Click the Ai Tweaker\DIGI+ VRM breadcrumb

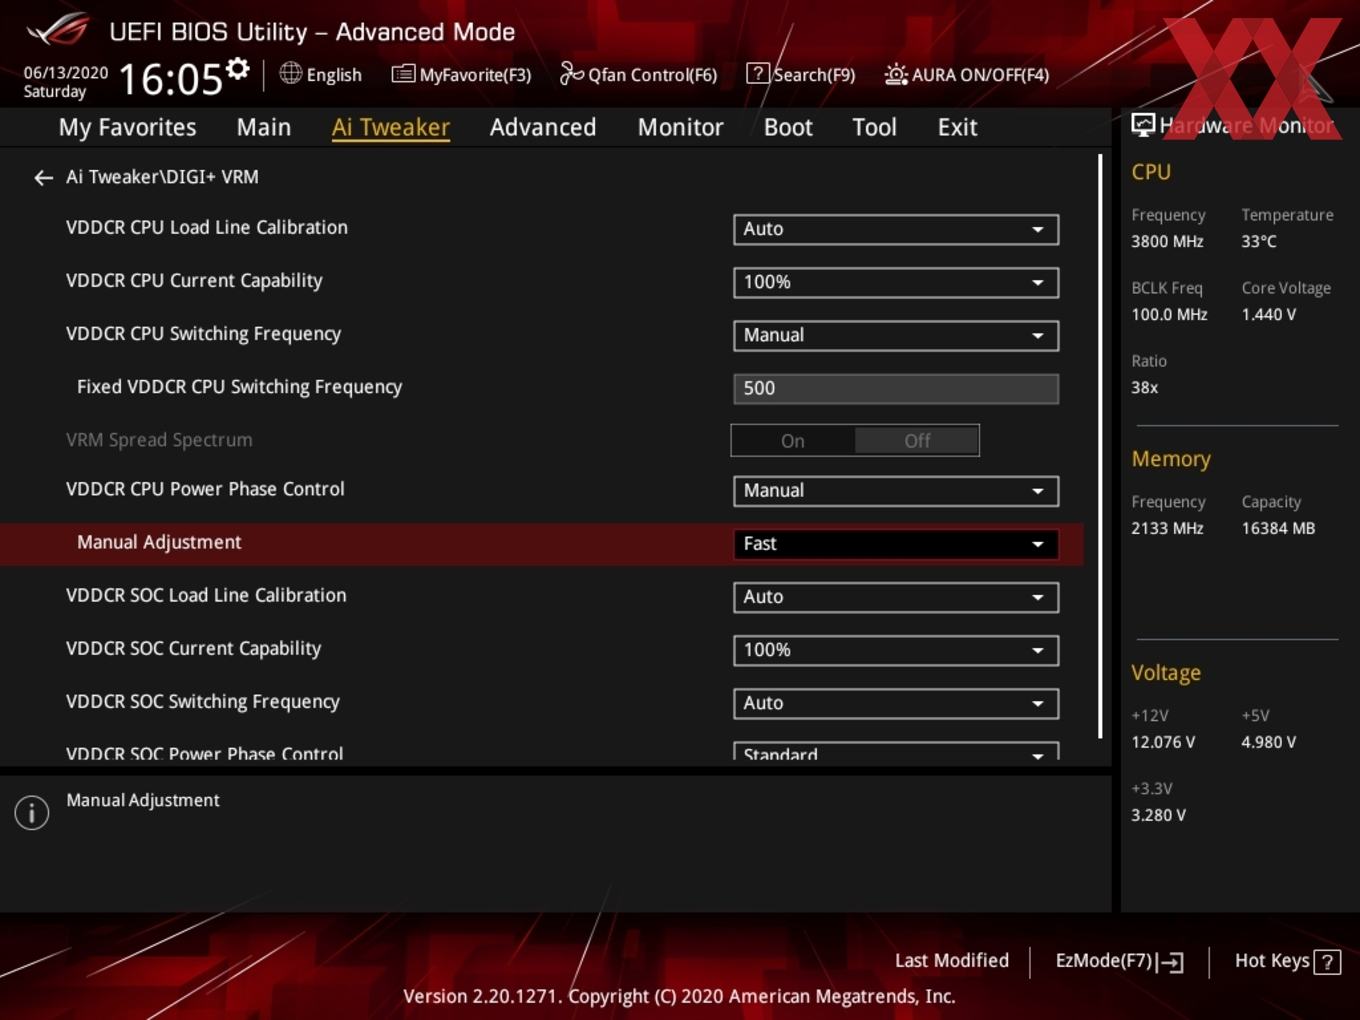pos(162,177)
